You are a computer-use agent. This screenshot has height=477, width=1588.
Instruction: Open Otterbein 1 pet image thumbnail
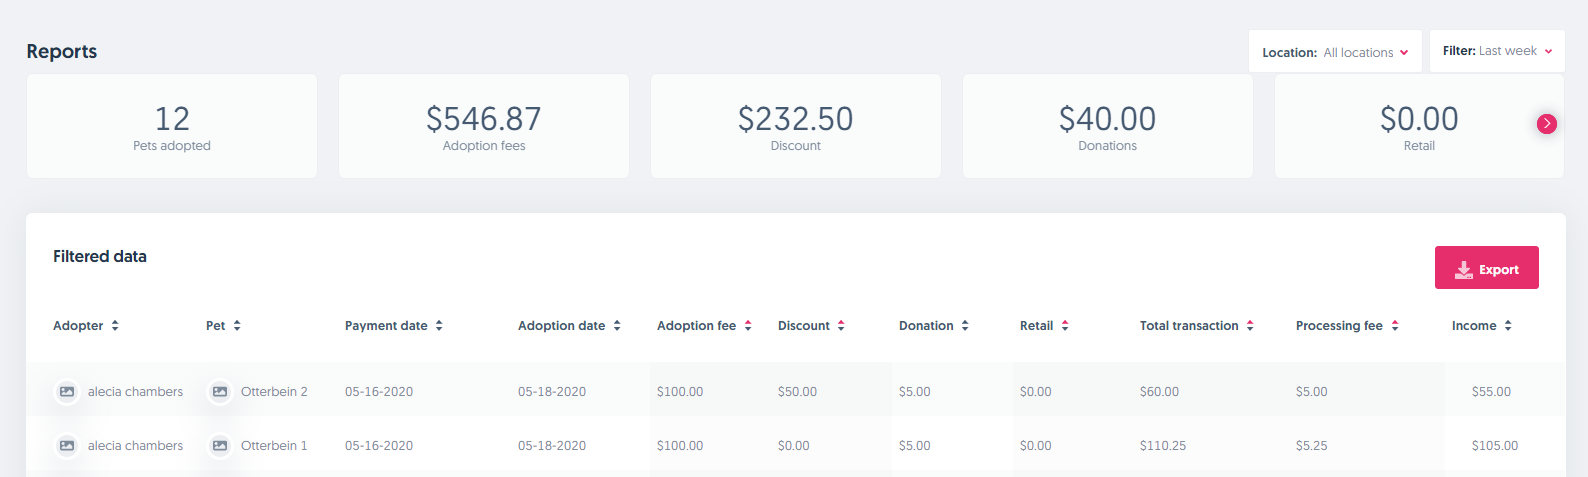(x=220, y=446)
